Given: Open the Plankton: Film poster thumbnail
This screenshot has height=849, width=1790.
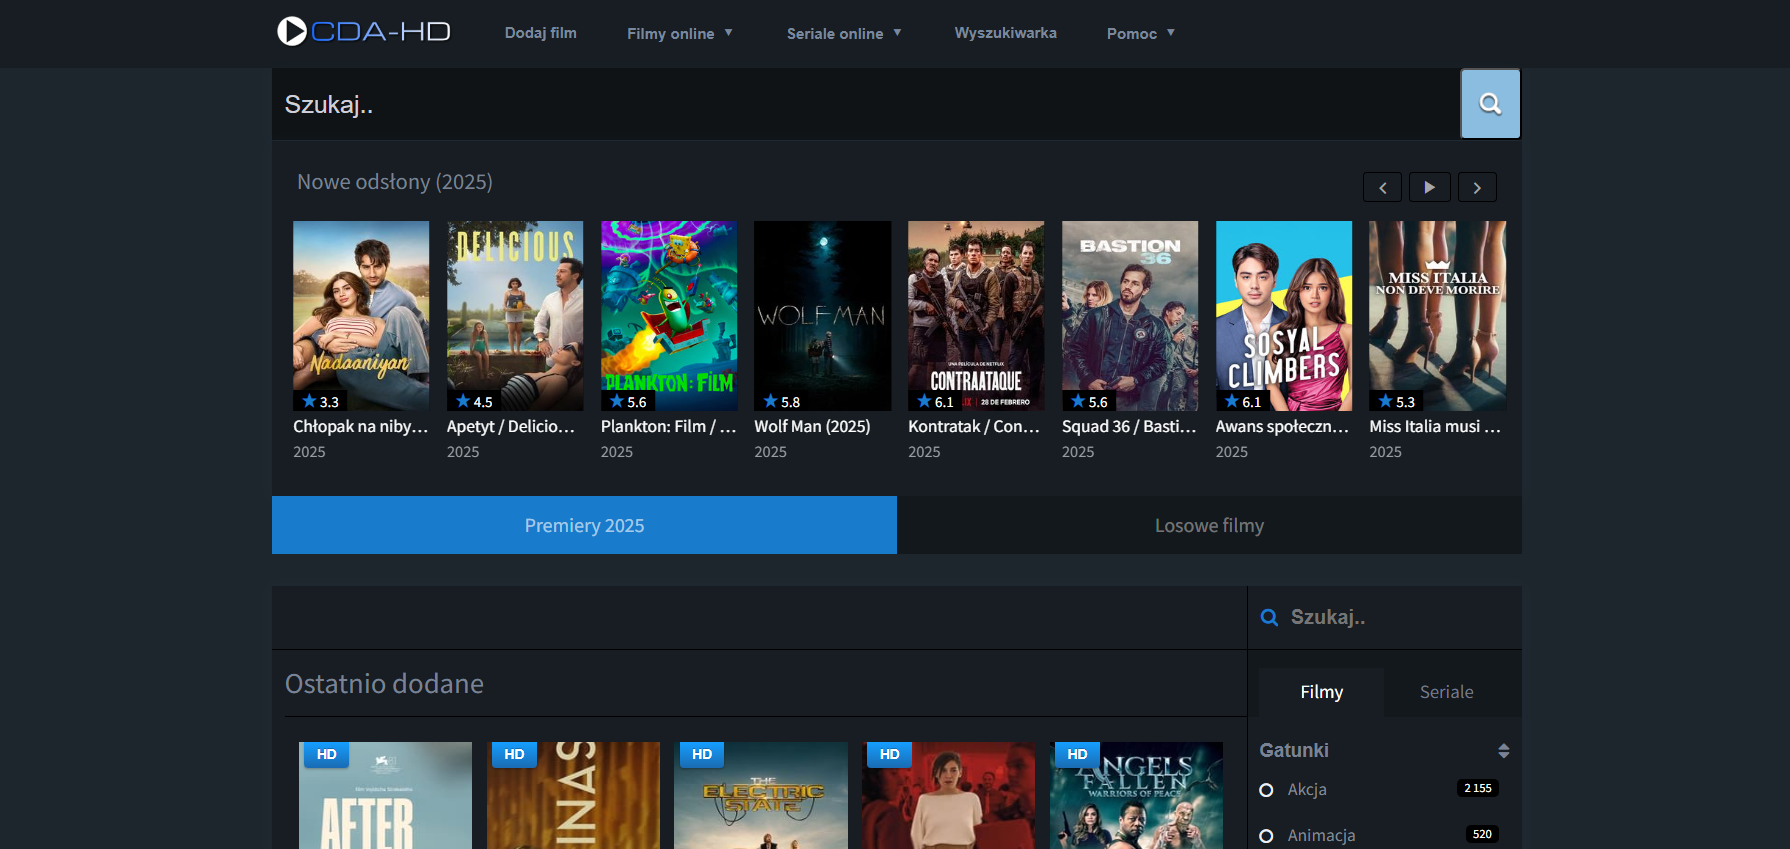Looking at the screenshot, I should (x=669, y=315).
